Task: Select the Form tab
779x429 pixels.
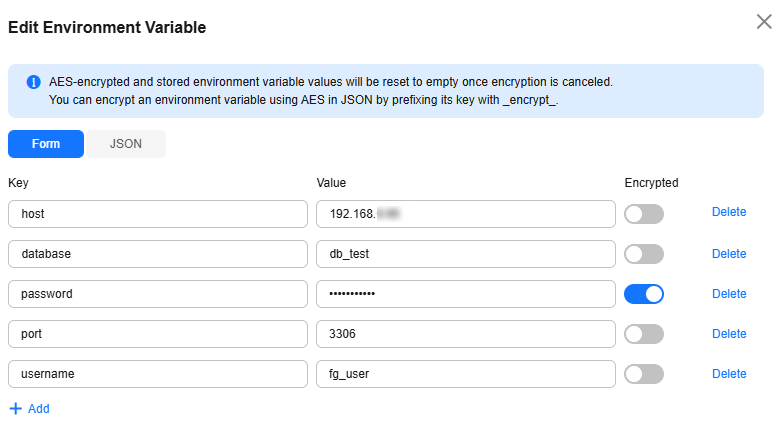Action: point(46,144)
